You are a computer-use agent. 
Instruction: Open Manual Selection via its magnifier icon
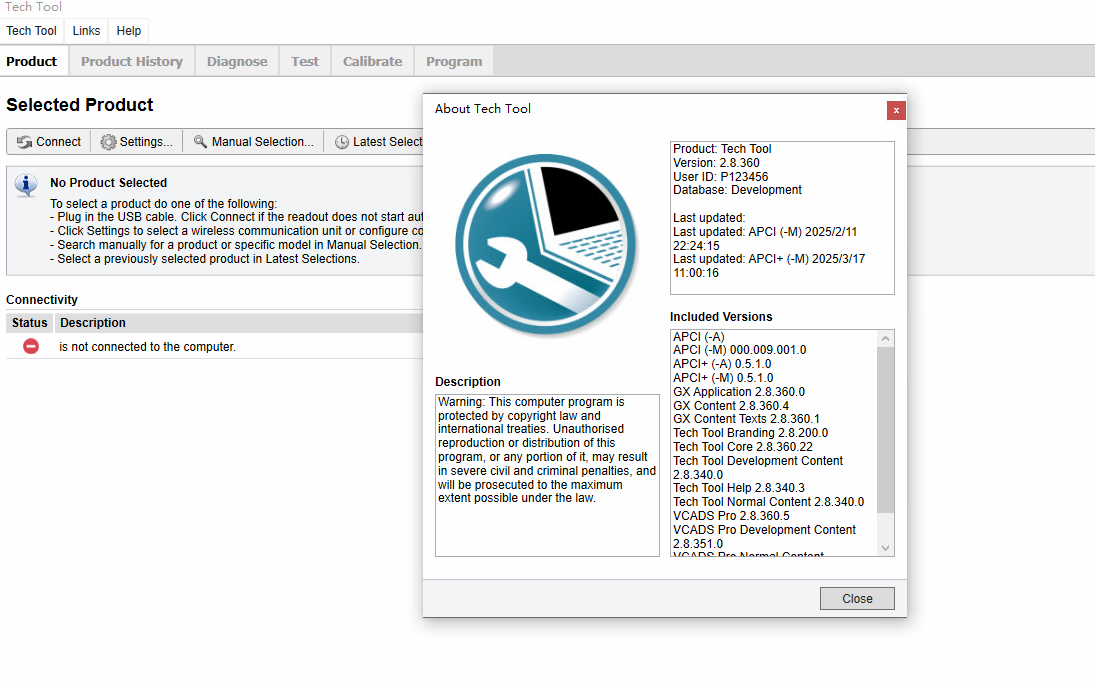(200, 141)
